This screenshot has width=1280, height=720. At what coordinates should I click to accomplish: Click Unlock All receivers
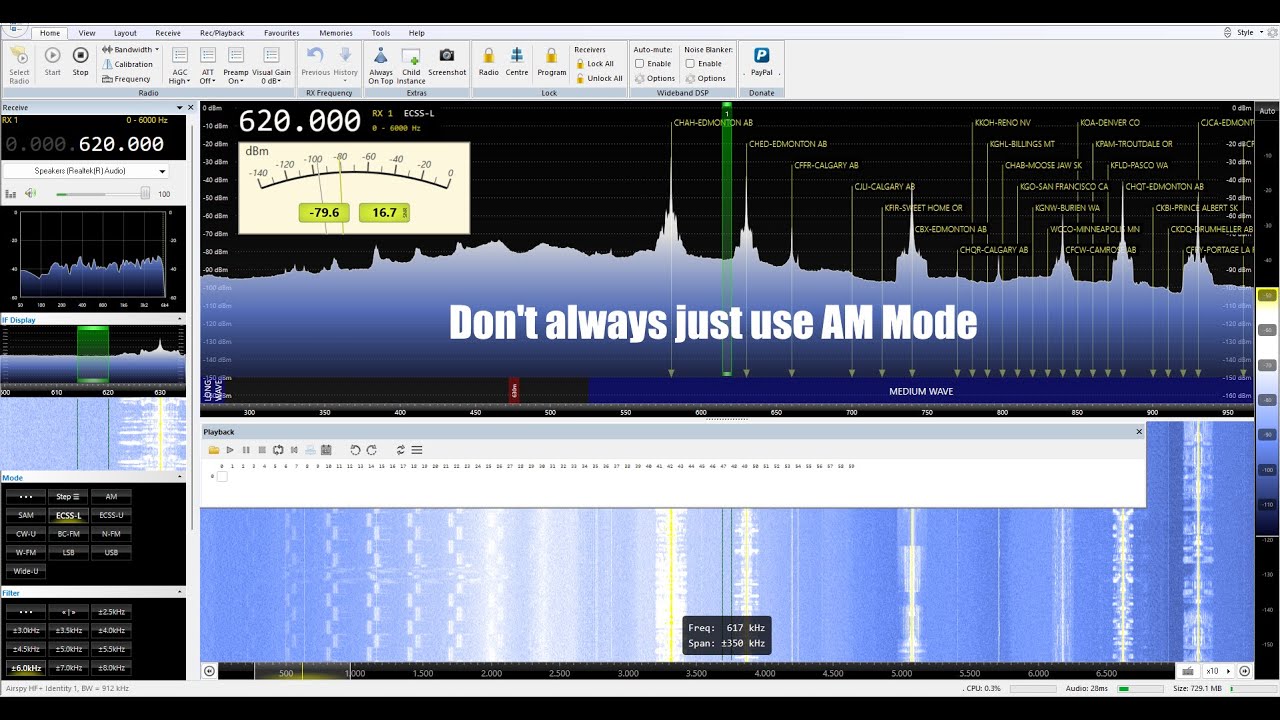point(598,78)
